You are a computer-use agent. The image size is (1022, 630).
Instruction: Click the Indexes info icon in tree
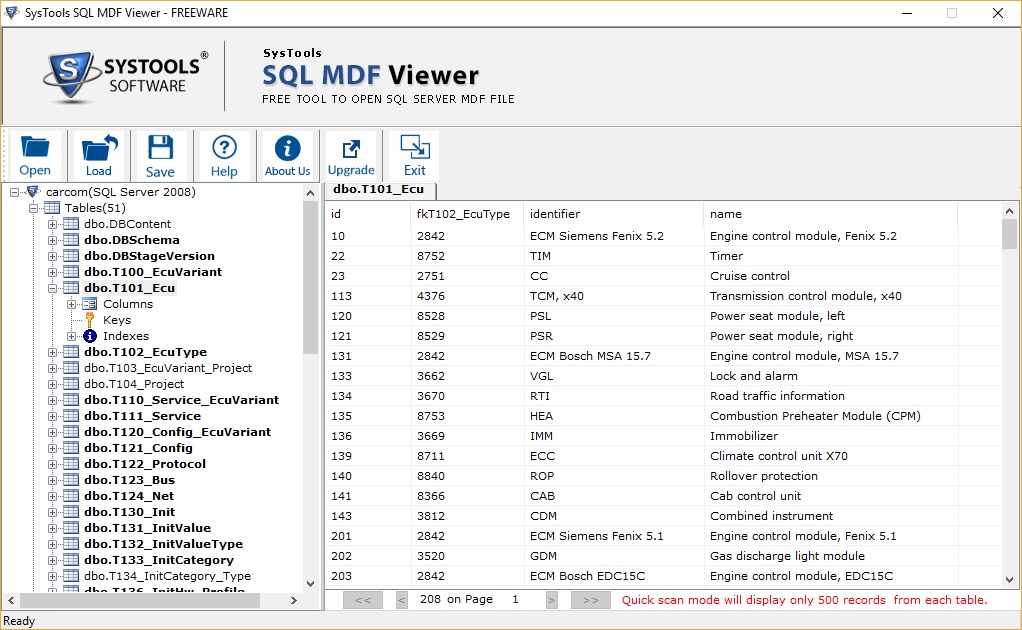point(90,336)
